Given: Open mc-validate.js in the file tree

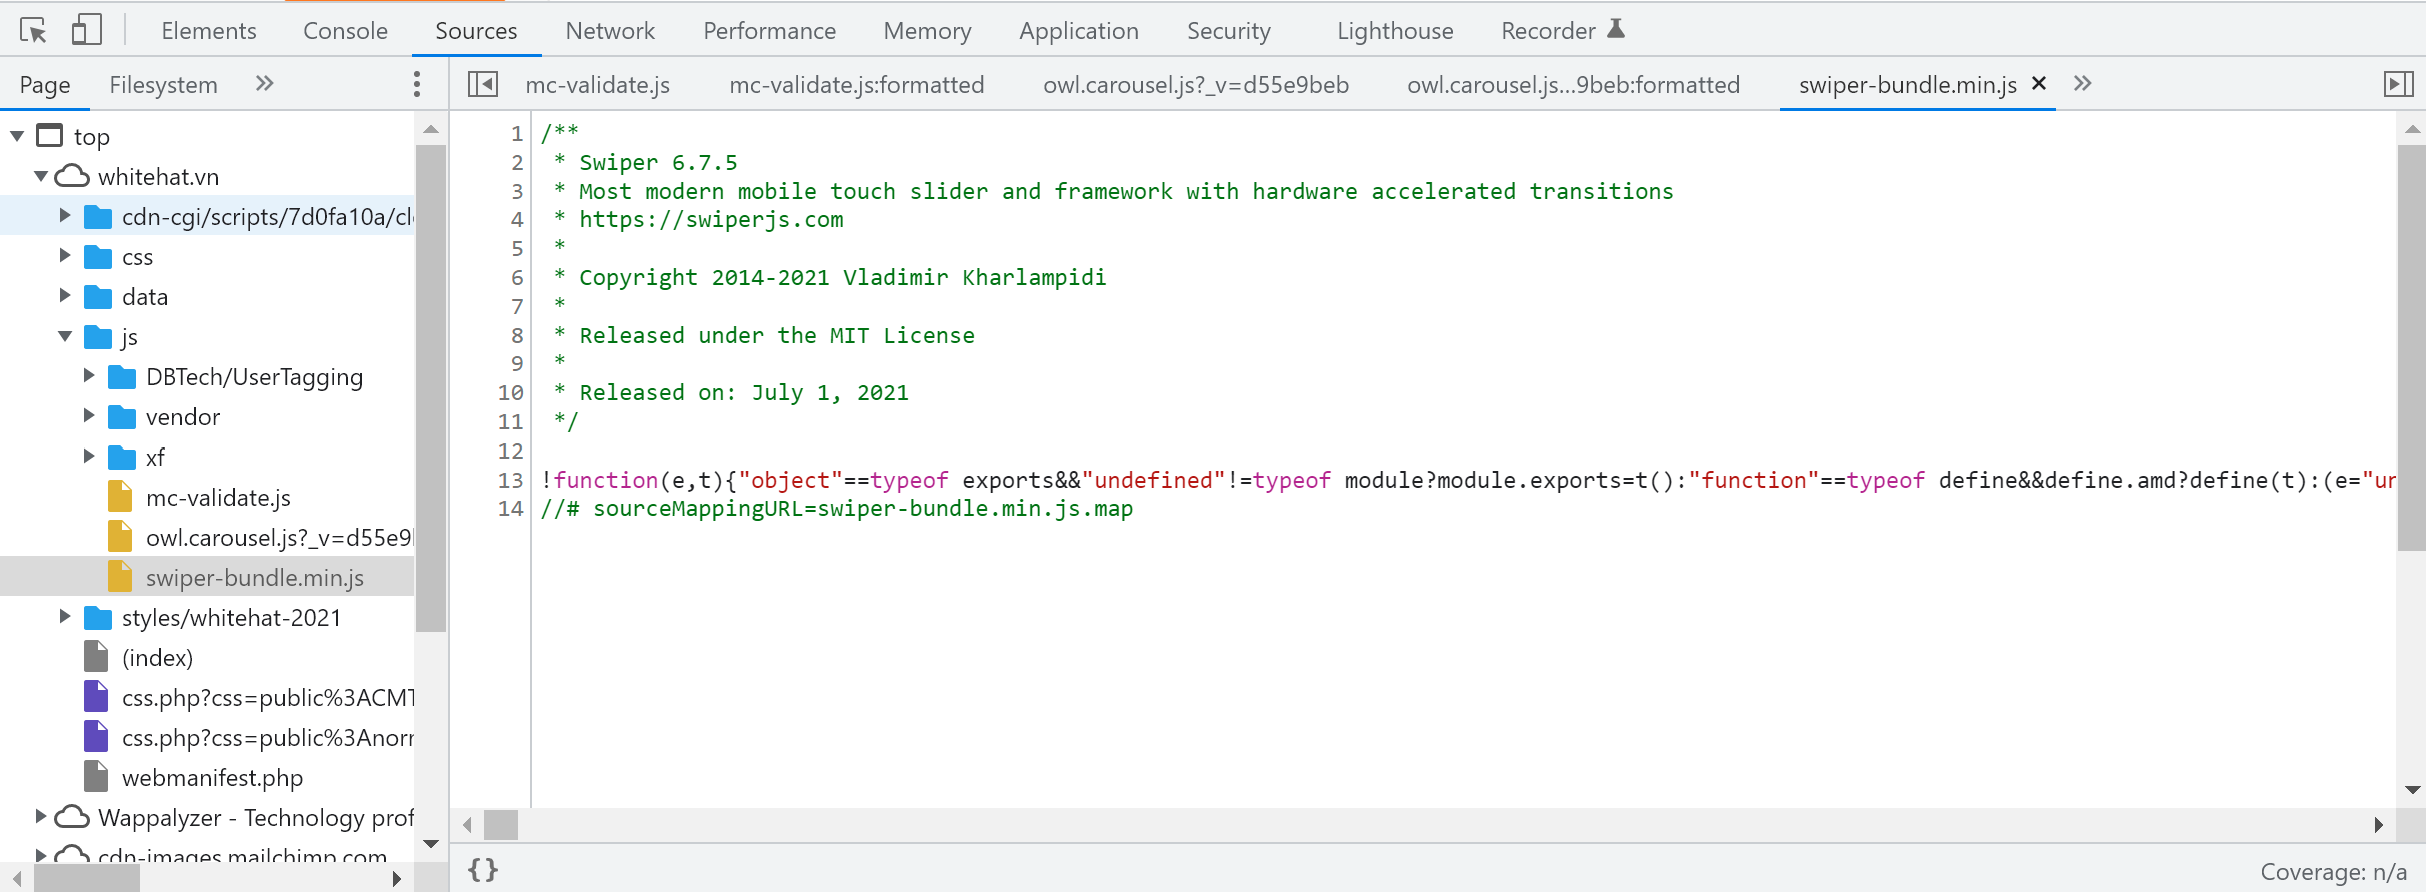Looking at the screenshot, I should (218, 497).
